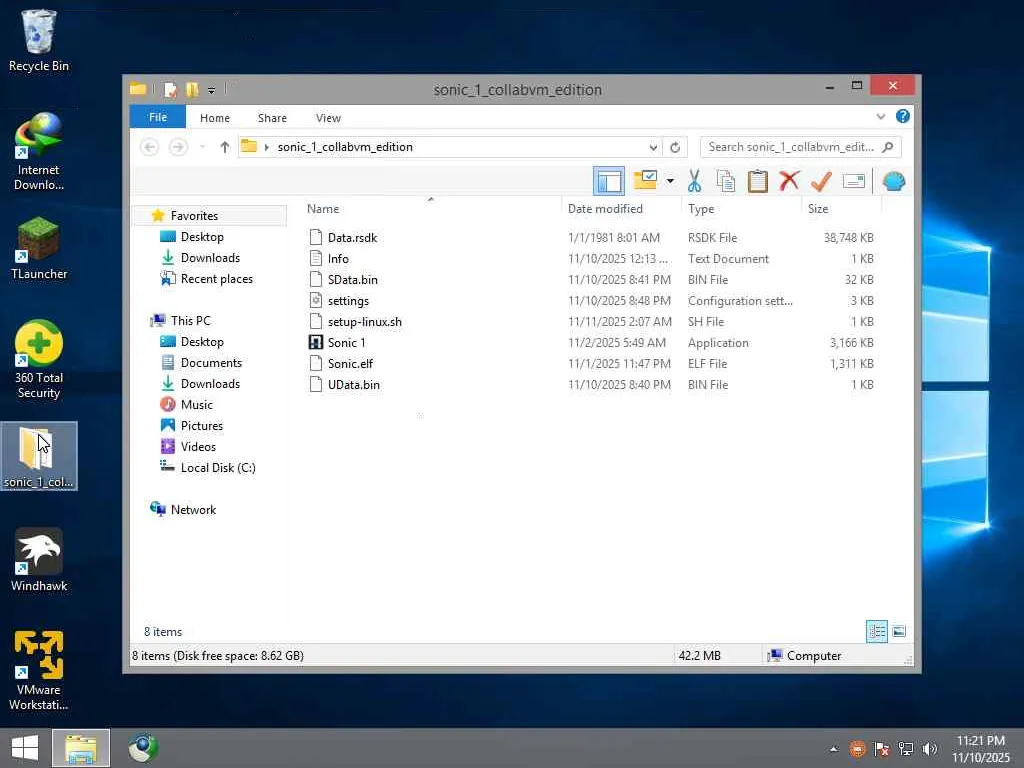Open the File tab
Screen dimensions: 1024x768
(x=158, y=117)
